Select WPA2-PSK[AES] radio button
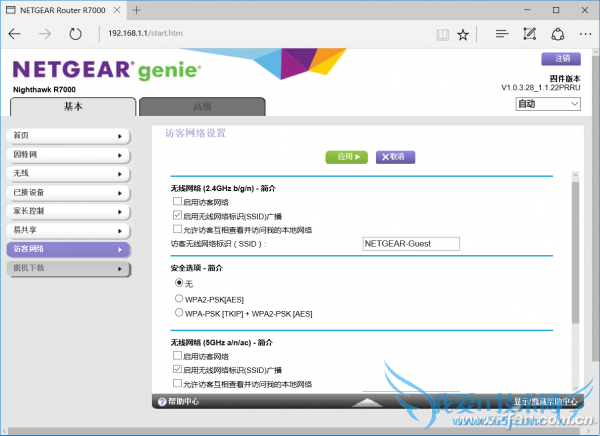 coord(179,298)
